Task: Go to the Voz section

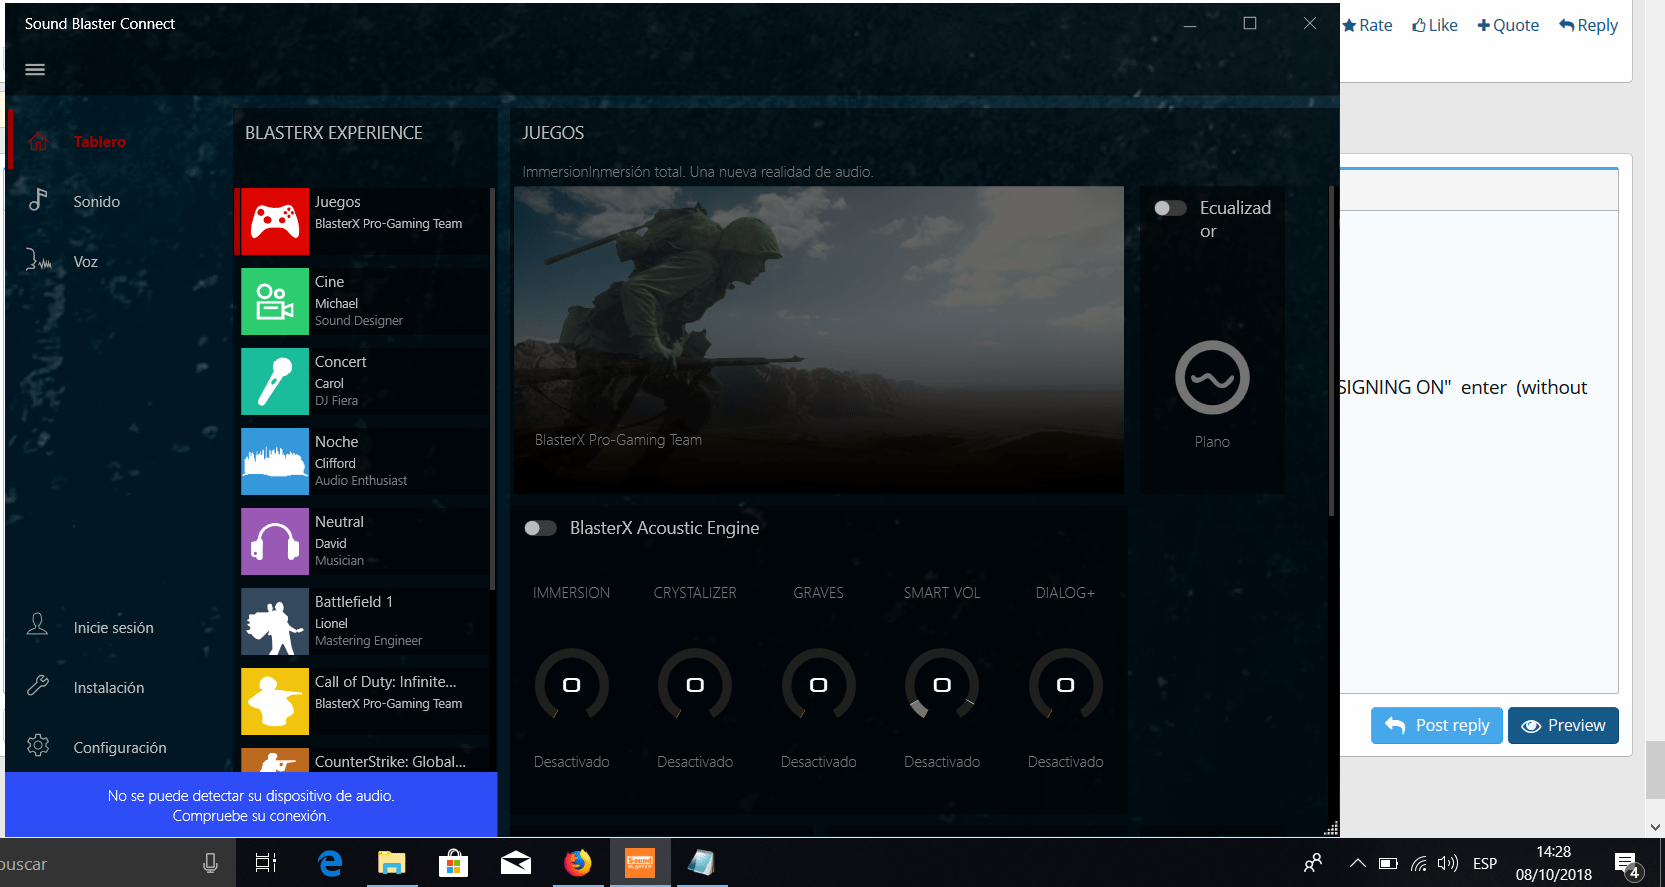Action: pyautogui.click(x=86, y=262)
